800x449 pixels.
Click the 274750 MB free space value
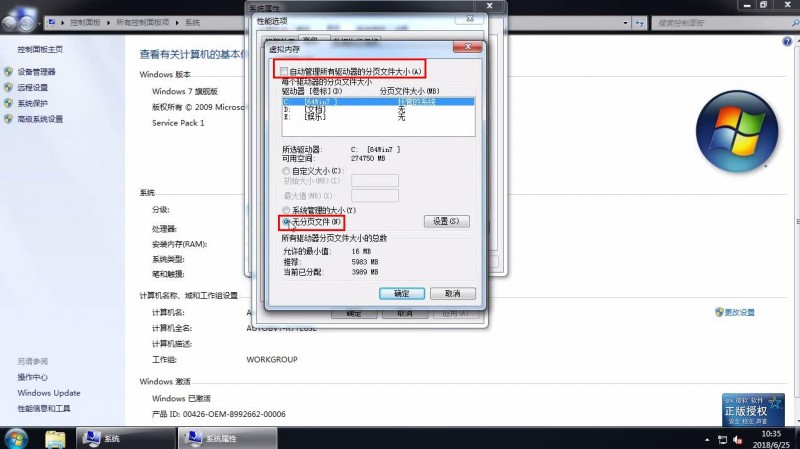click(368, 159)
